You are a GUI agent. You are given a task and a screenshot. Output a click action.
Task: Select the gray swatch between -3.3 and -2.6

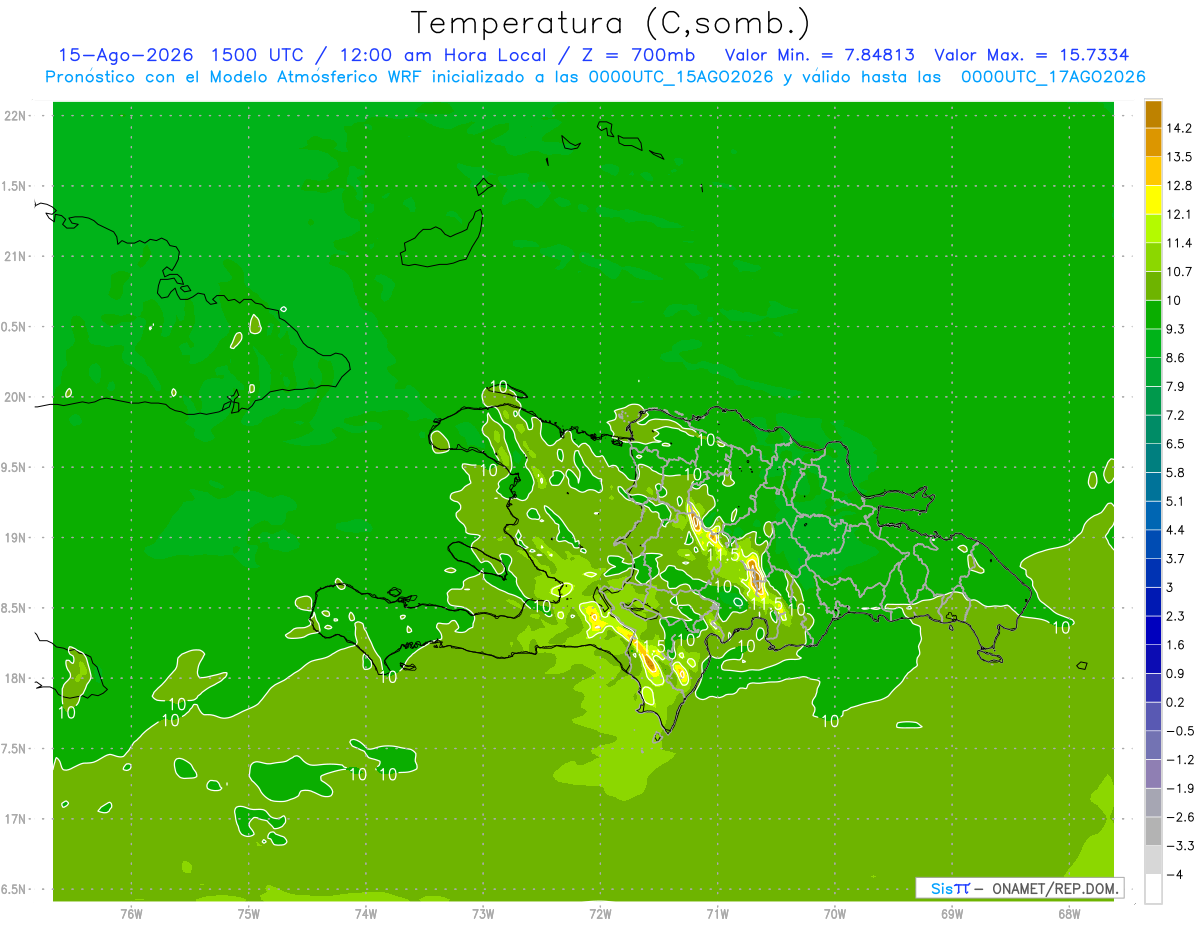1153,831
